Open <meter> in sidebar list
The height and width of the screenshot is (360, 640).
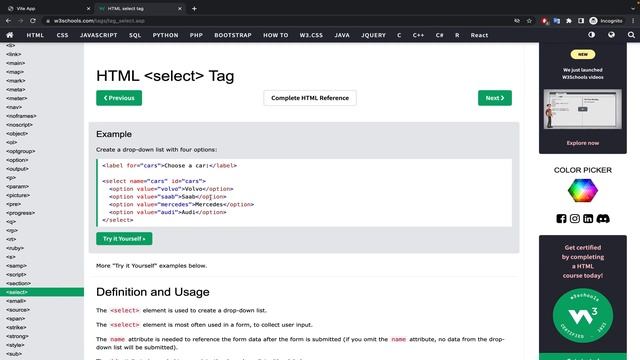point(16,98)
